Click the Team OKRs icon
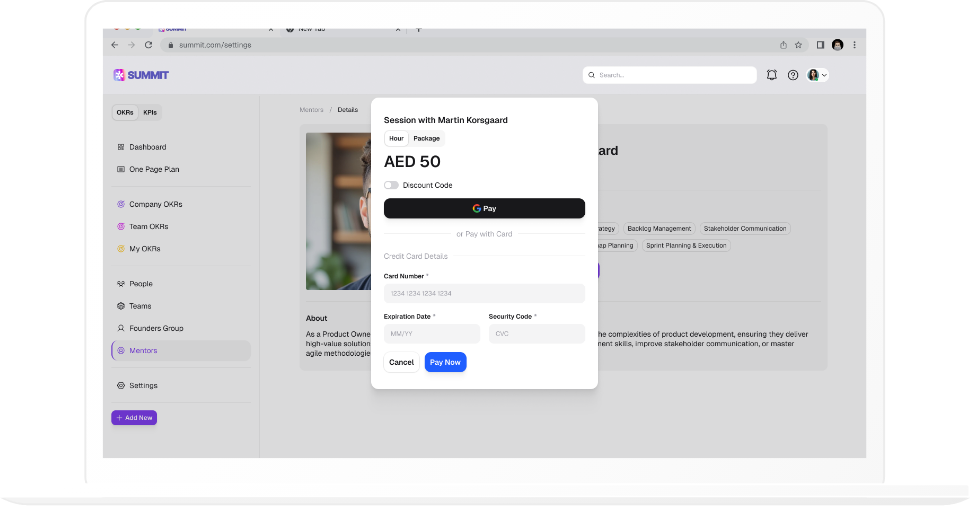The width and height of the screenshot is (971, 506). coord(121,226)
